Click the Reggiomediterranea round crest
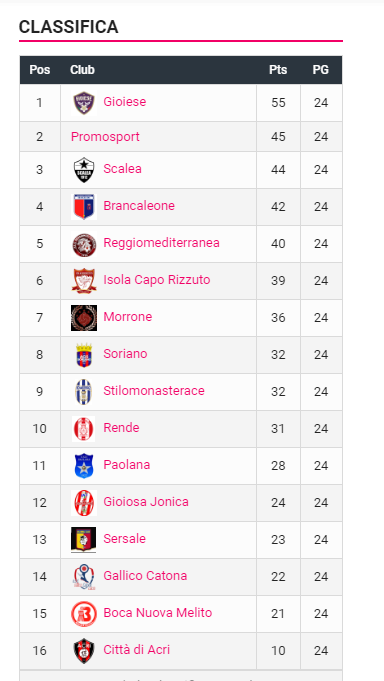384x681 pixels. [84, 244]
